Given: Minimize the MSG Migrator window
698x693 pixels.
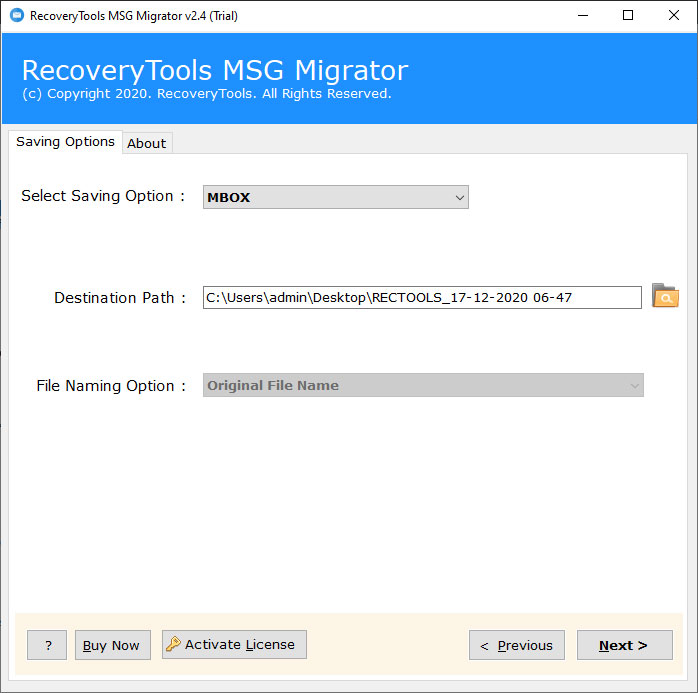Looking at the screenshot, I should point(583,16).
